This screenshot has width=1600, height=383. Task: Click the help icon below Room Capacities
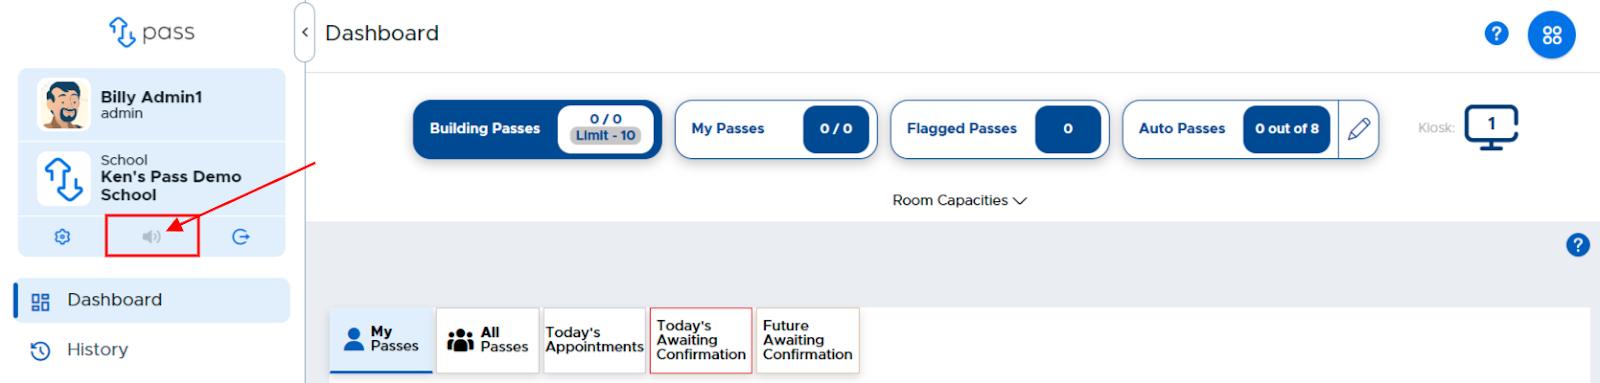point(1577,245)
